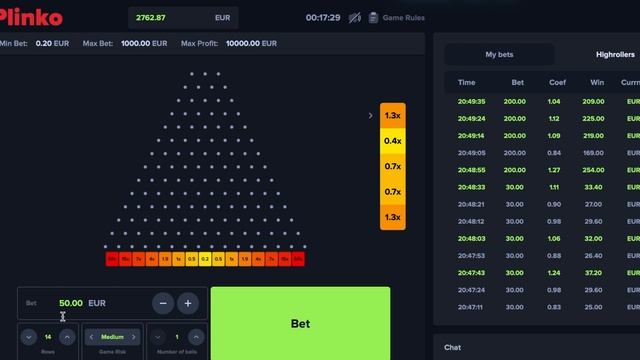Click the 254.00 win amount
The image size is (640, 360).
coord(593,170)
